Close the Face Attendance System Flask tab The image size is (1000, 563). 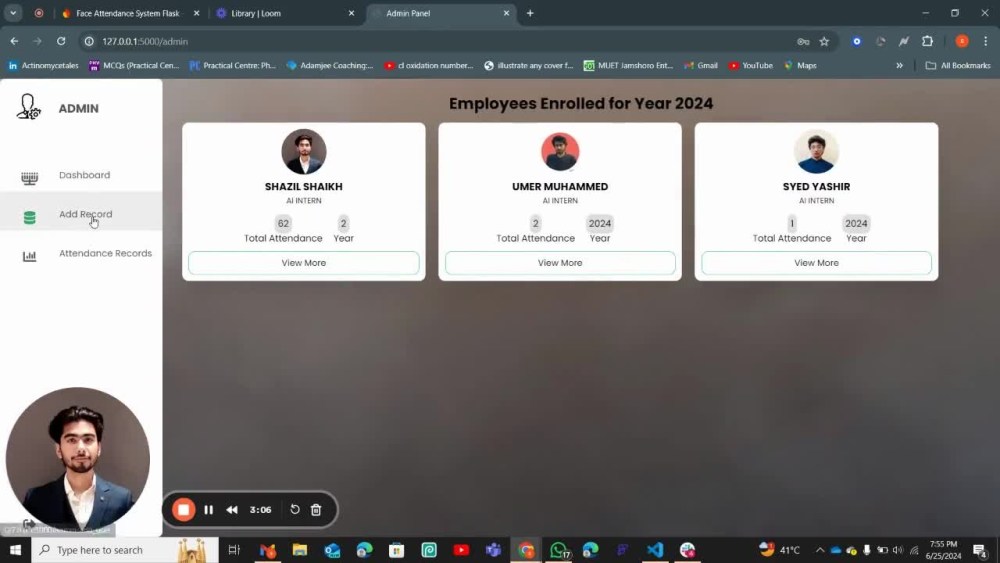click(x=196, y=13)
